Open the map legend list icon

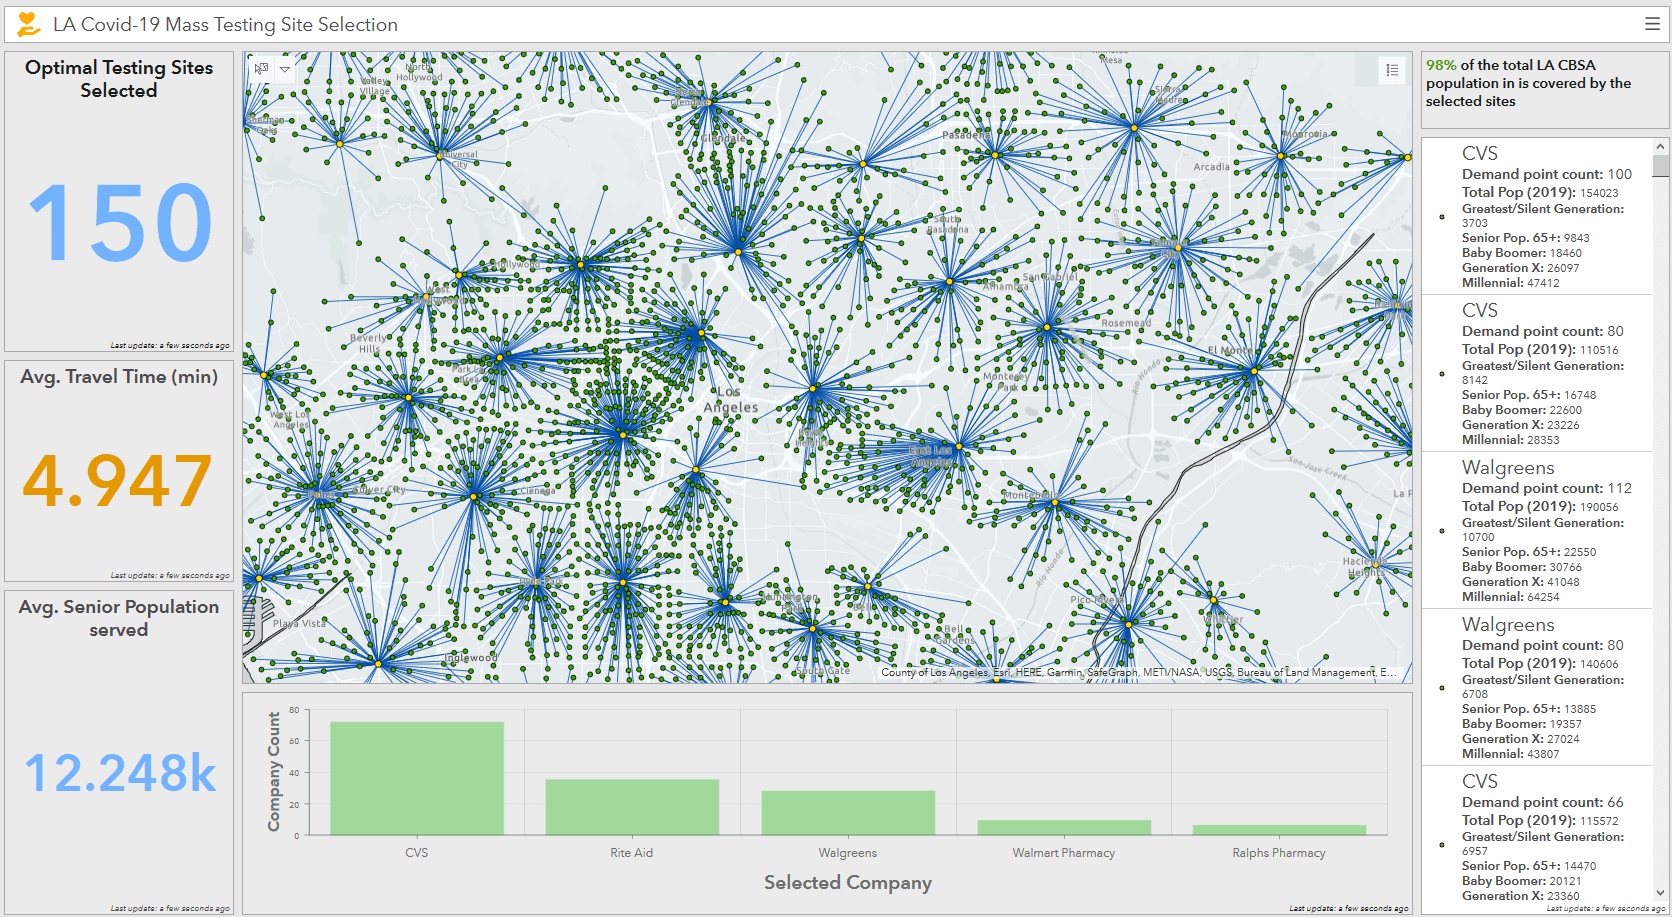1392,70
